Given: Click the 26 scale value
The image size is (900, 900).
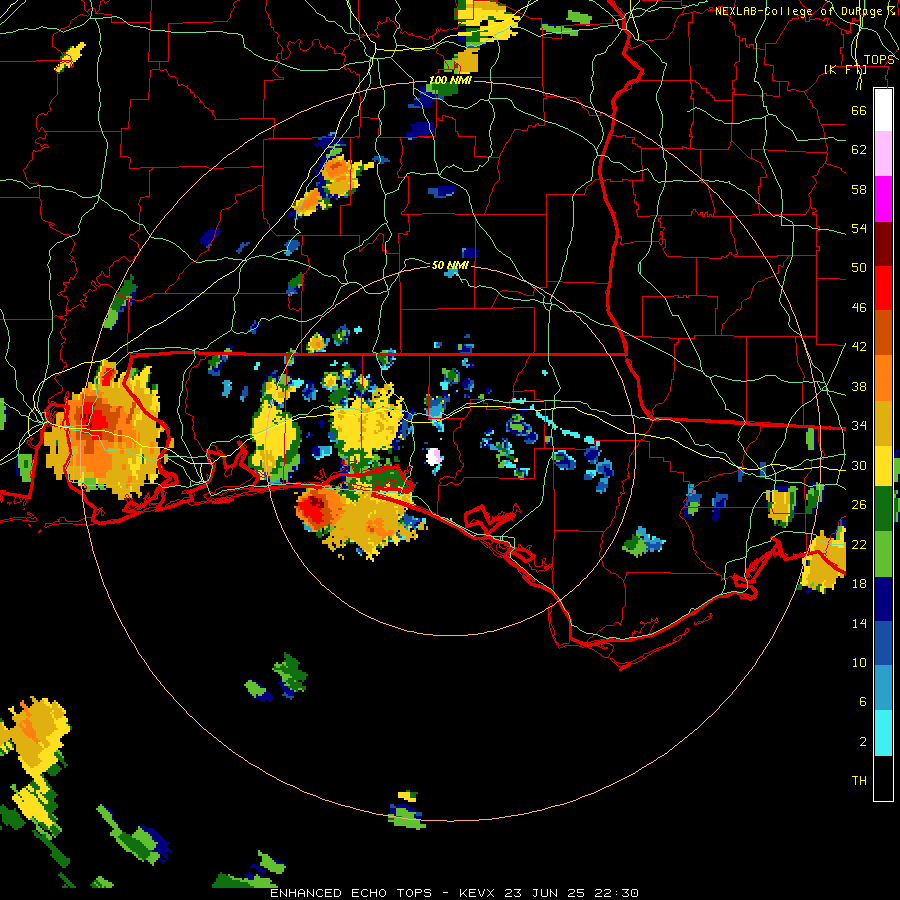Looking at the screenshot, I should 859,505.
